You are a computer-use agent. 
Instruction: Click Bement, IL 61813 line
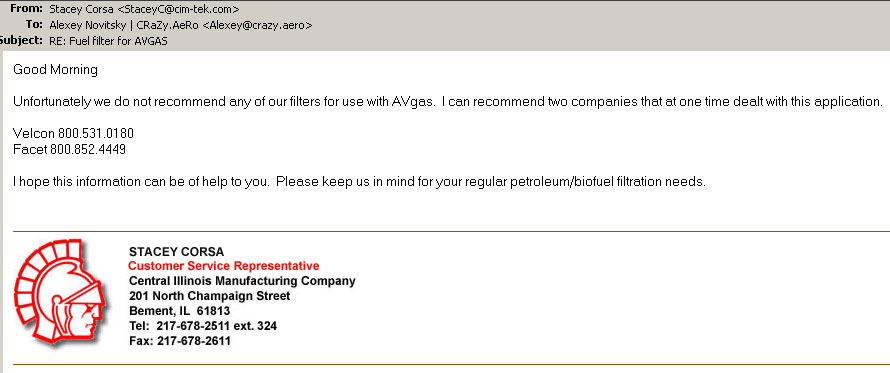(179, 311)
